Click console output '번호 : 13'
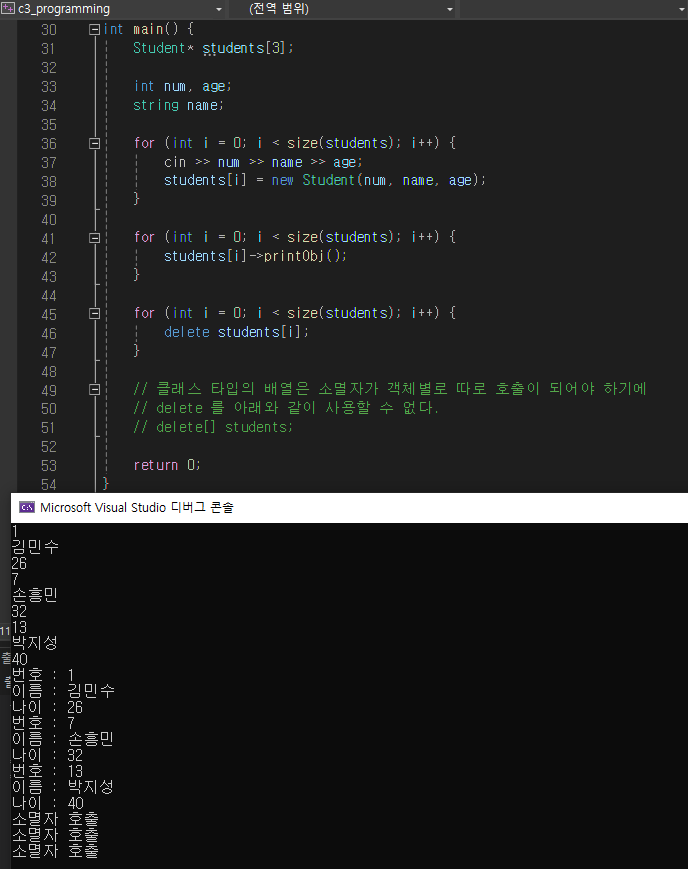 click(x=47, y=771)
